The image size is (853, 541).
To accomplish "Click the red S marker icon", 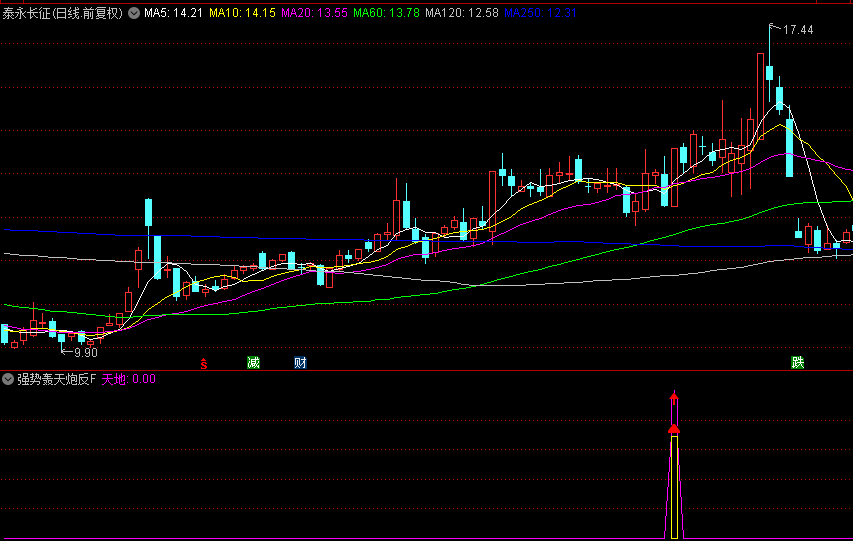I will (x=203, y=364).
